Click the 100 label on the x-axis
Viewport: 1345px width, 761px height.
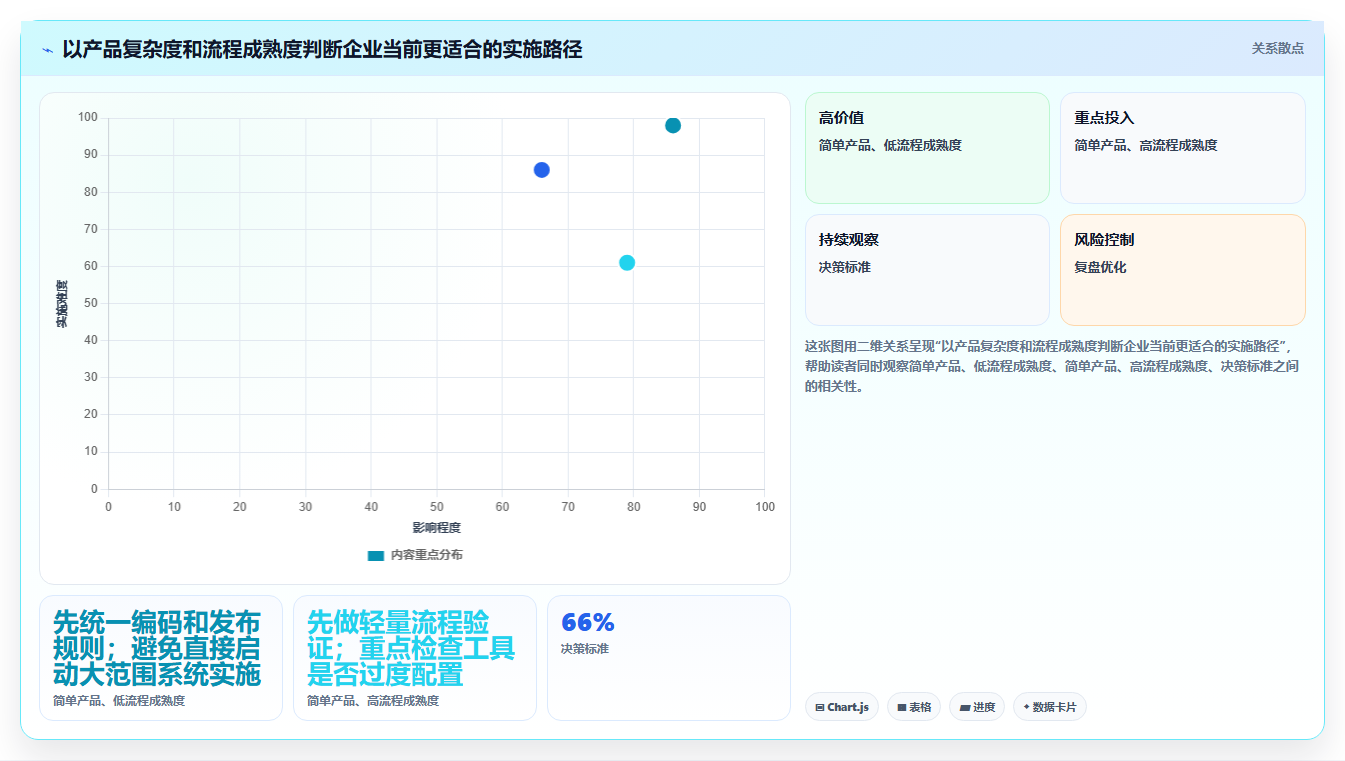[765, 507]
